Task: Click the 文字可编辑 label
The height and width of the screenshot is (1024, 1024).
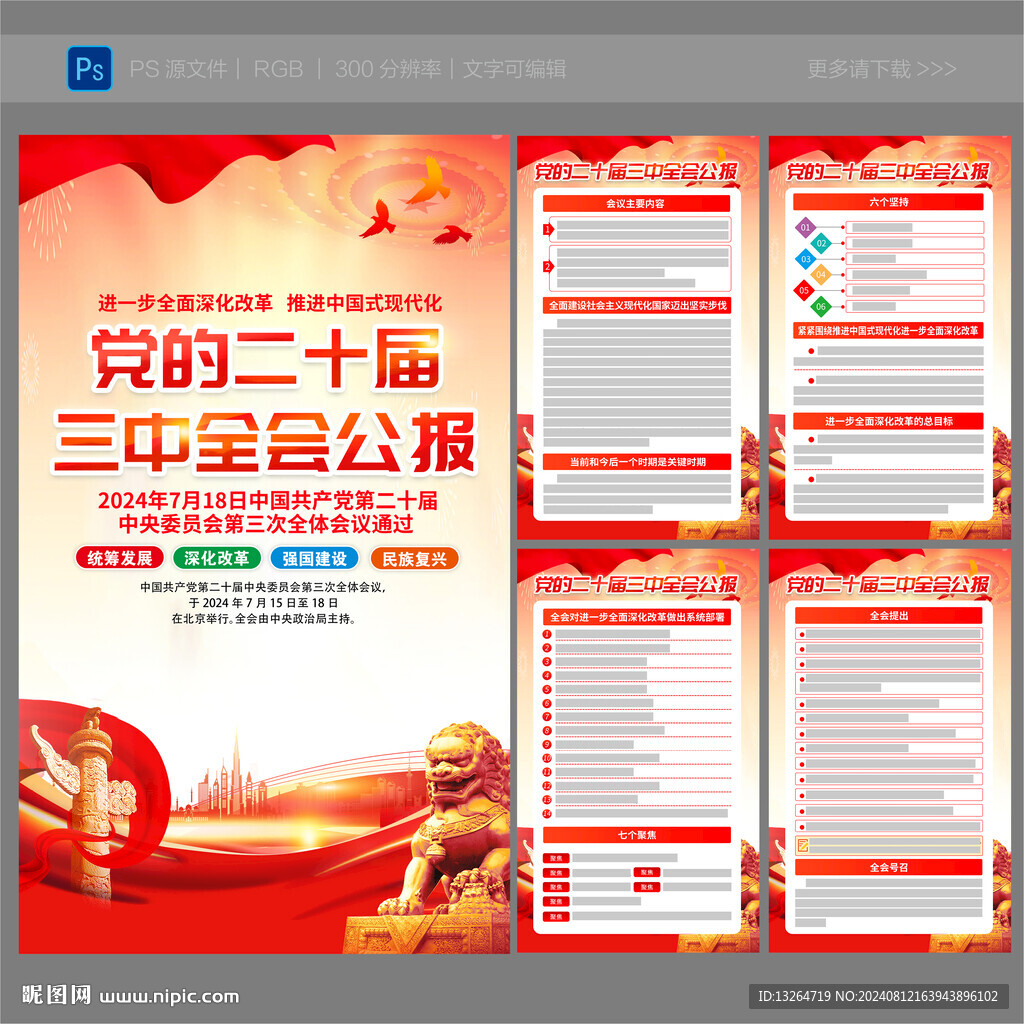Action: [x=515, y=69]
